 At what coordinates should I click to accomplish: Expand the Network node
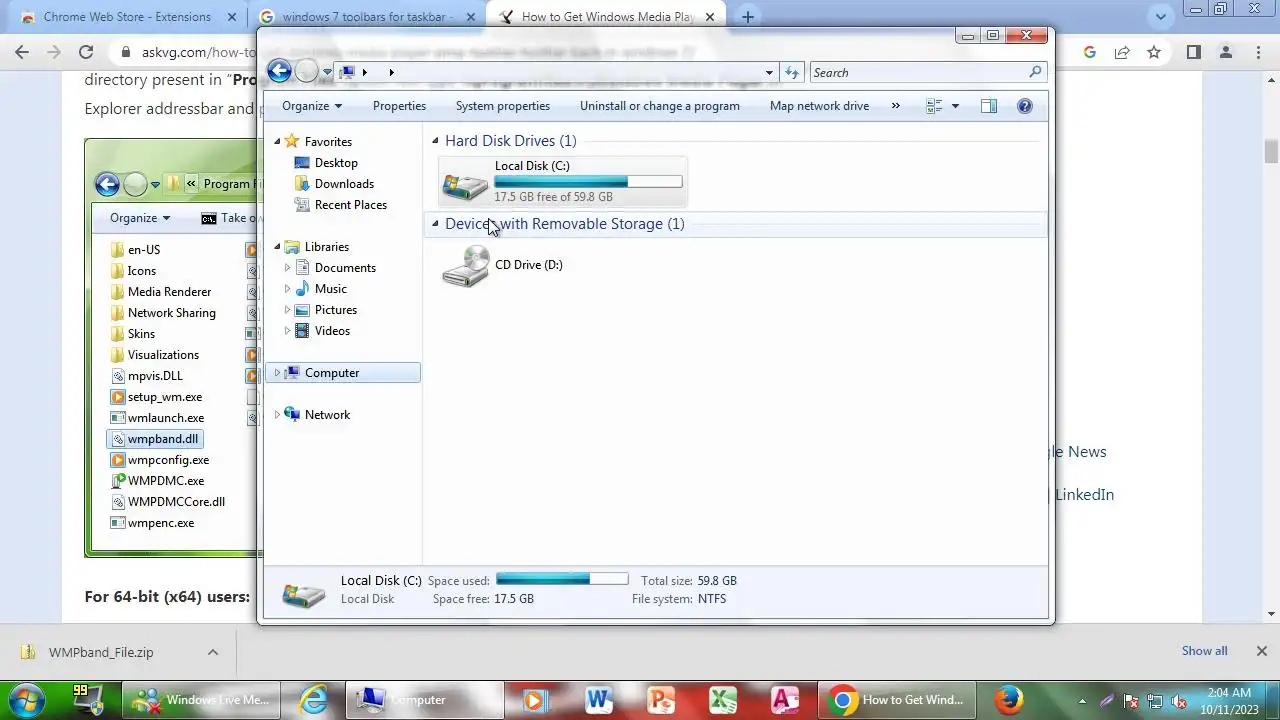coord(277,415)
